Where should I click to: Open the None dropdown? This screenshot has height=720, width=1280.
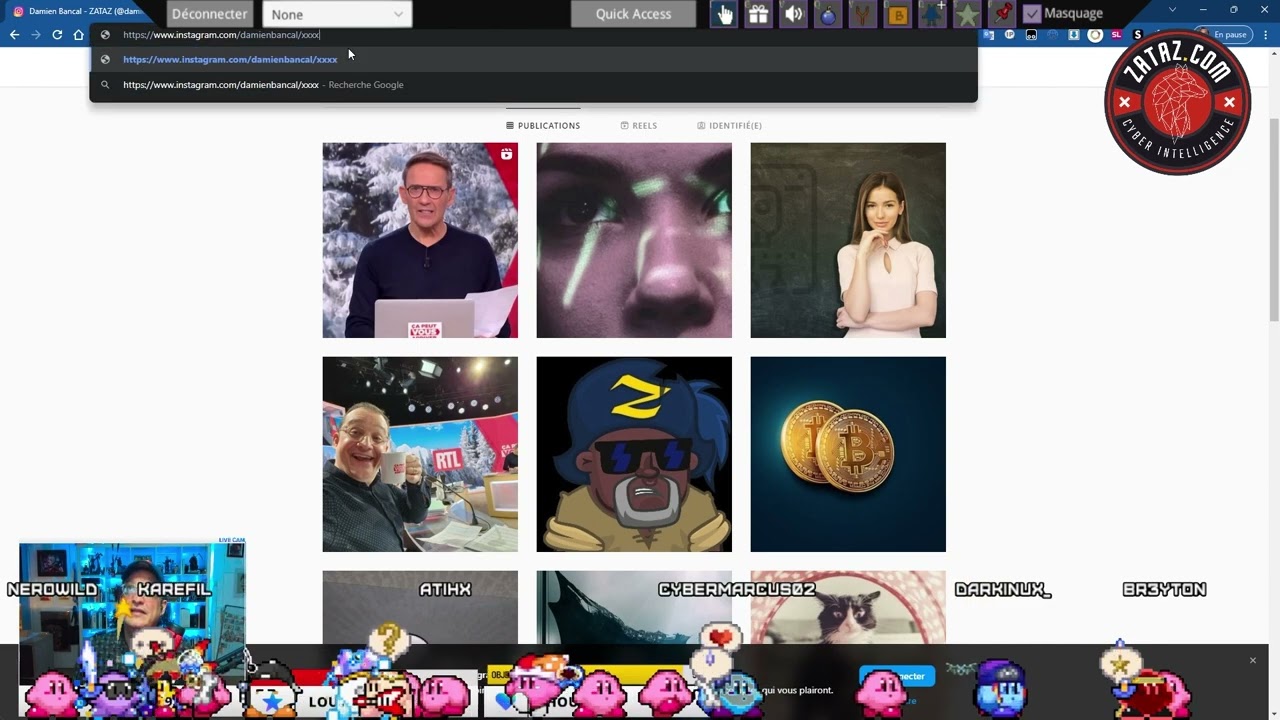(x=337, y=14)
